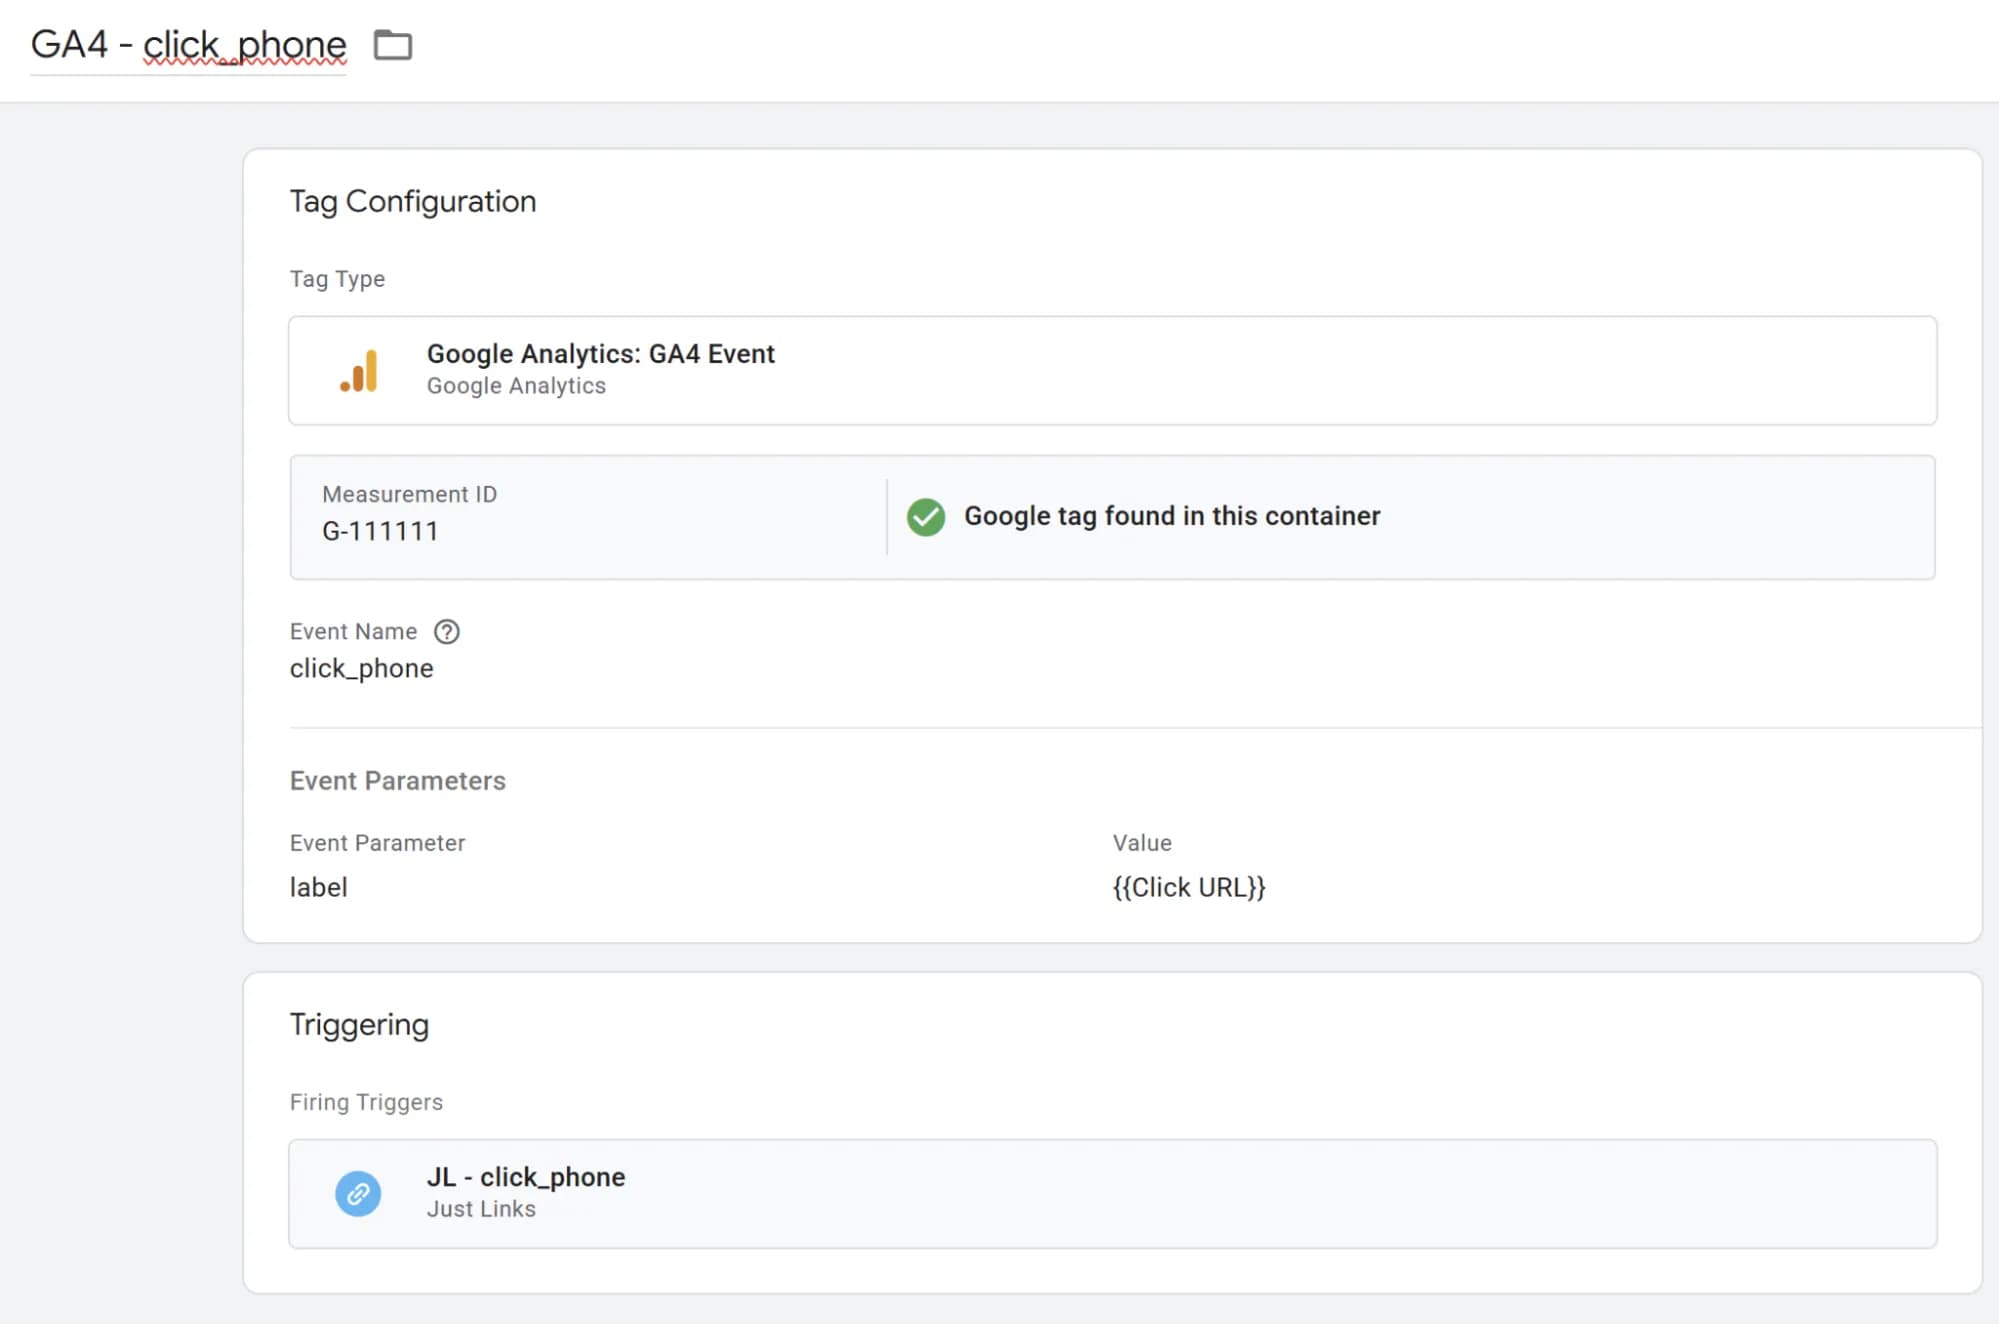1999x1324 pixels.
Task: Rename the tag title GA4 - click_phone
Action: pos(188,45)
